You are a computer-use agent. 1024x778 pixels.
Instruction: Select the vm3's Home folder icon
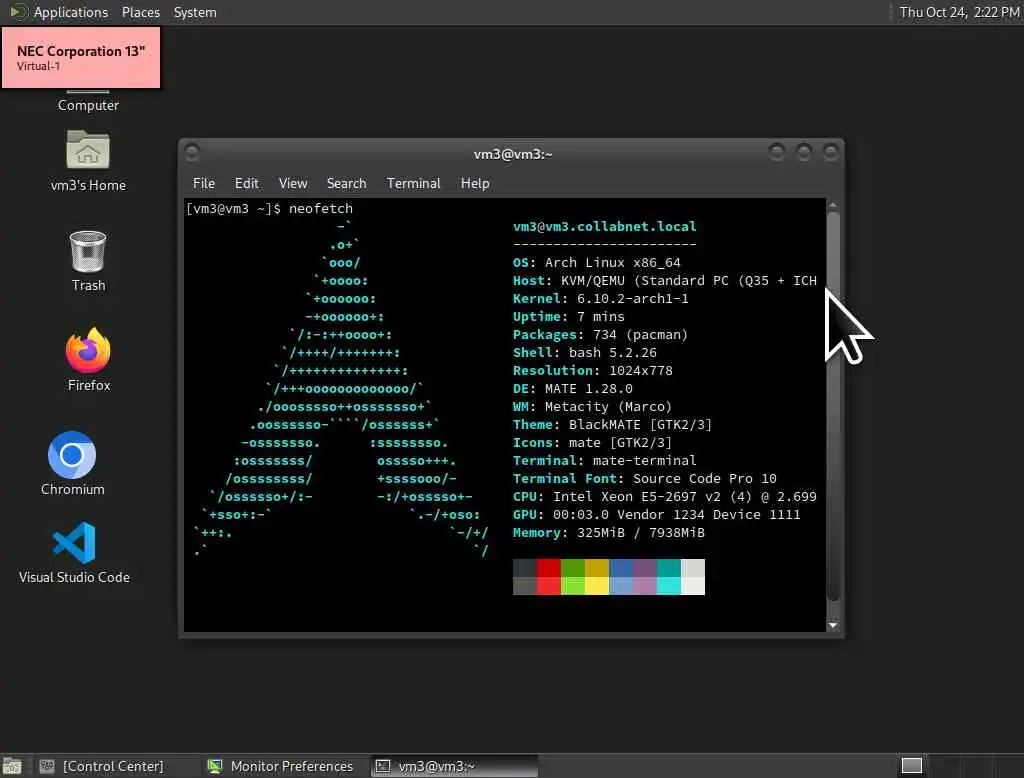pos(88,150)
